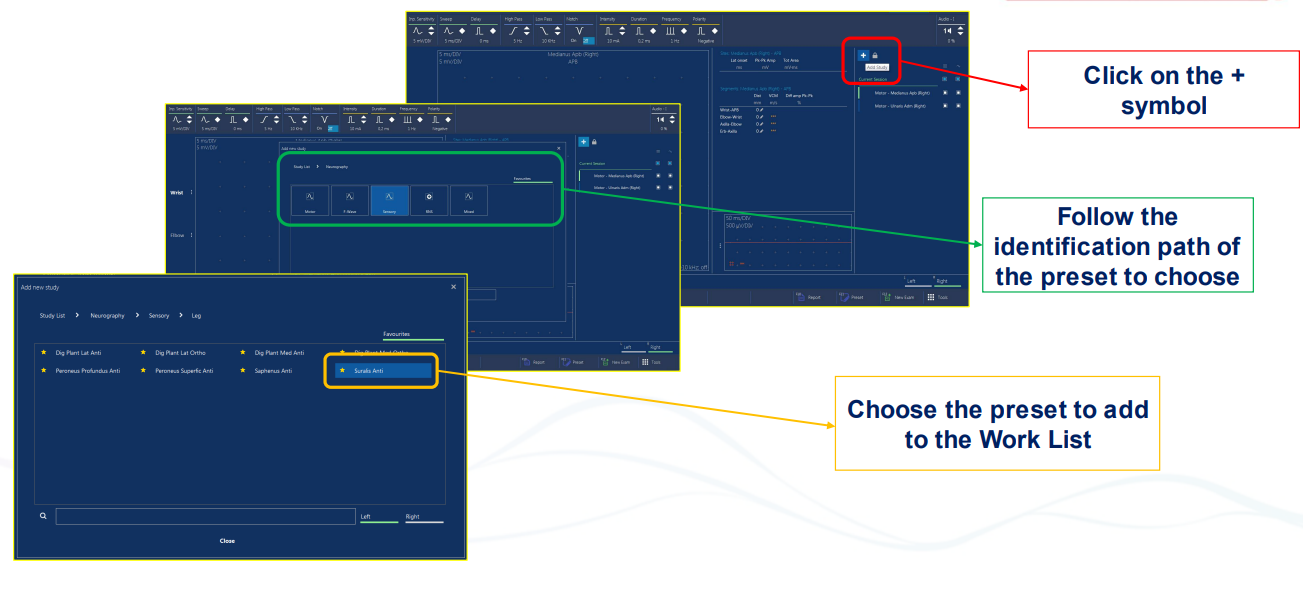Click the star beside Saphenus Anti
This screenshot has width=1303, height=593.
244,371
